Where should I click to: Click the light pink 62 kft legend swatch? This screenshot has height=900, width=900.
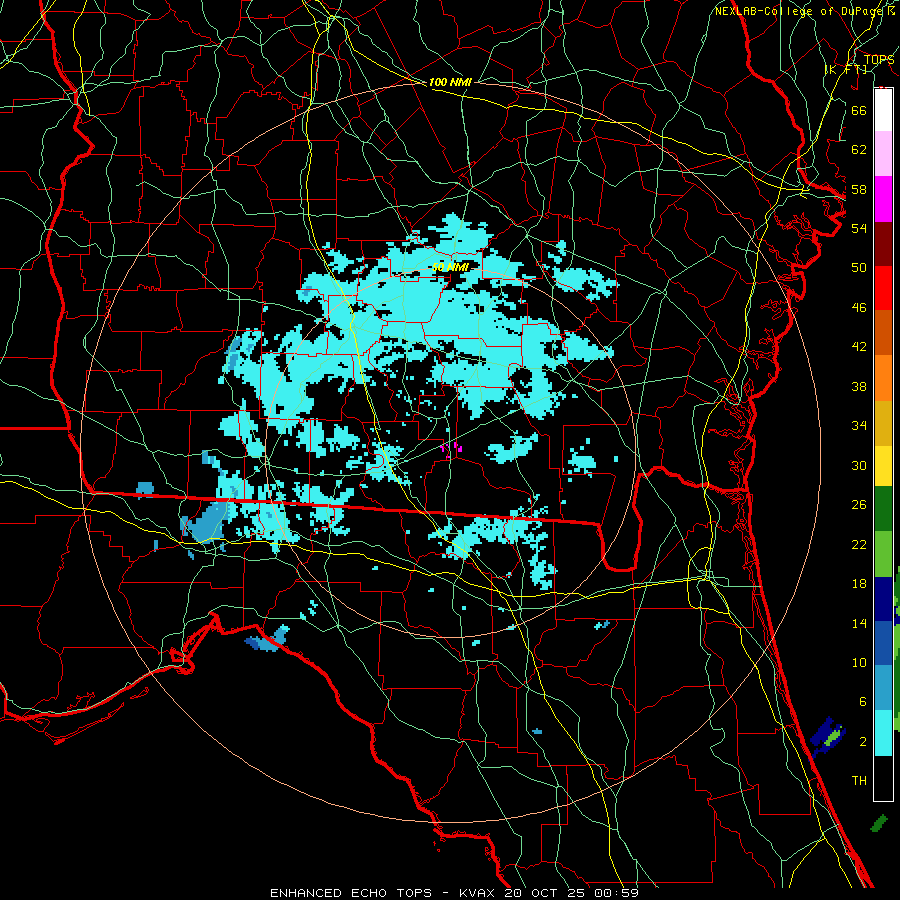883,154
